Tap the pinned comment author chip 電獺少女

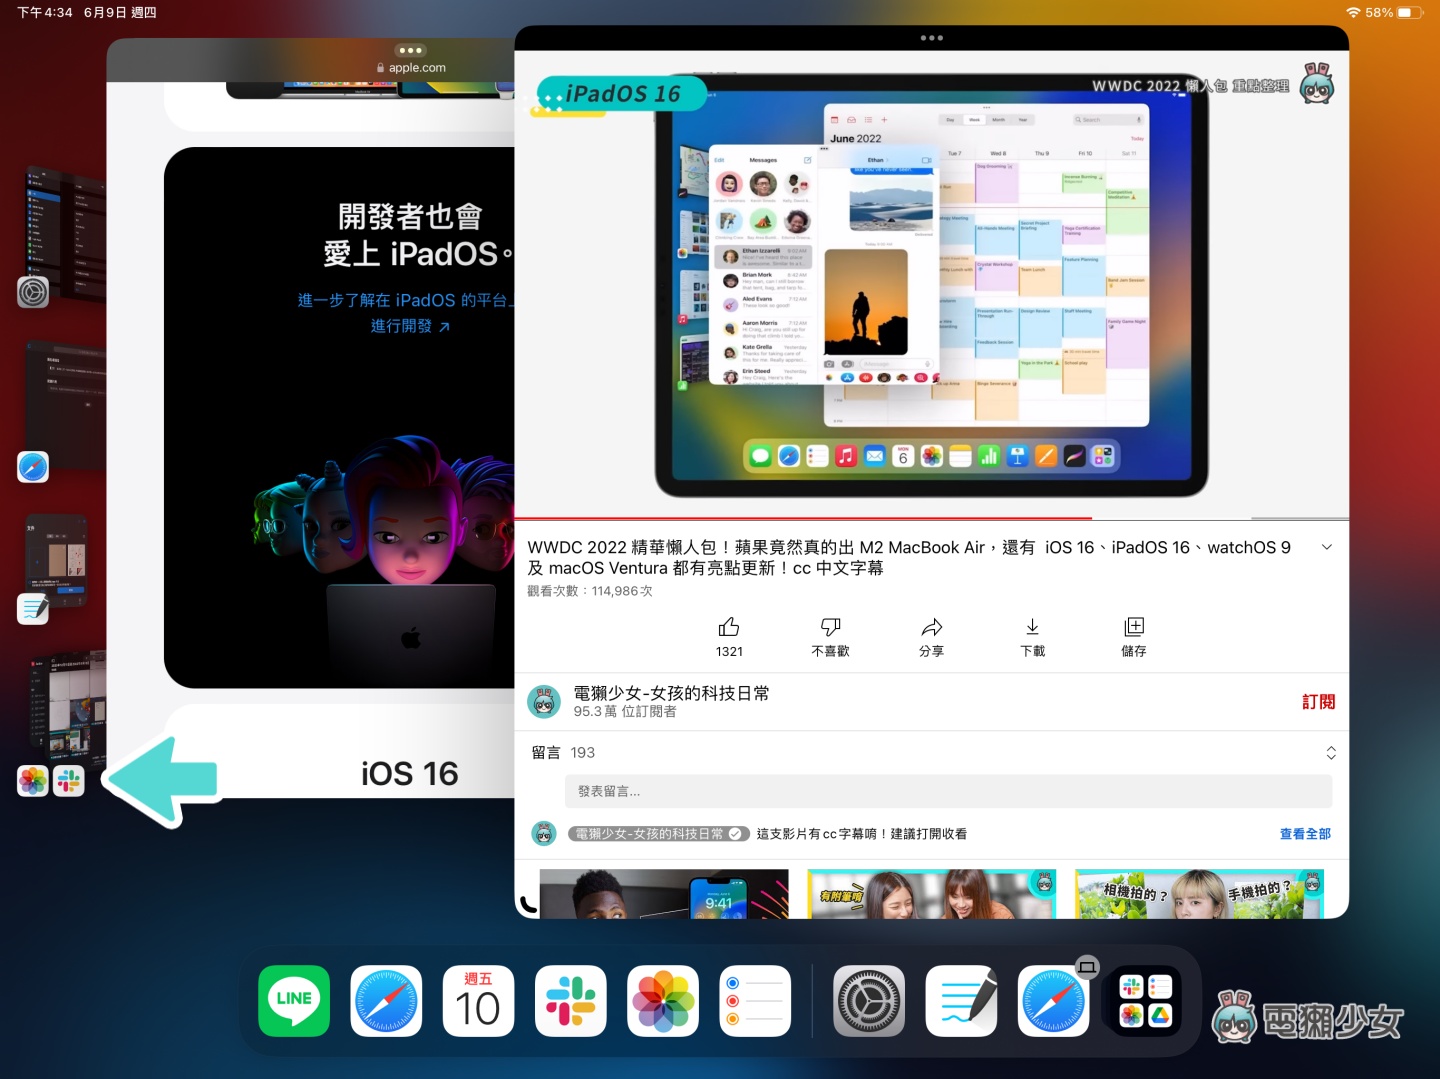pyautogui.click(x=658, y=834)
